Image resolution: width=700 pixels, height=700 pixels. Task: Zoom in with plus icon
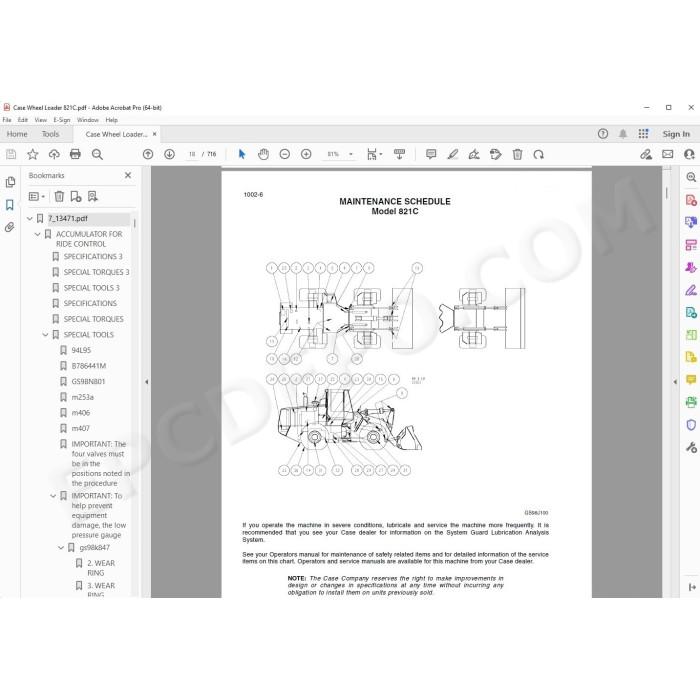click(x=306, y=154)
